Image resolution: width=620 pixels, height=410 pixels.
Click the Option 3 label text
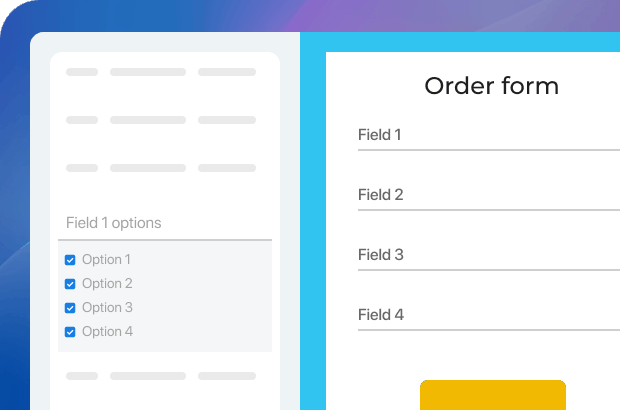107,308
